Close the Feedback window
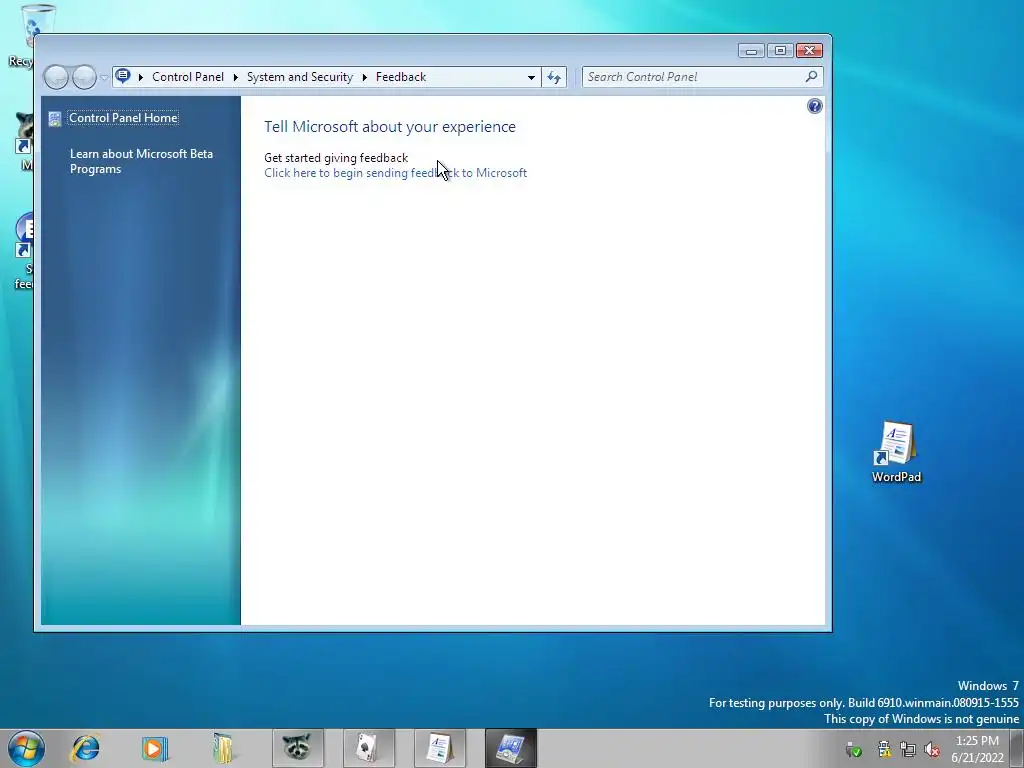This screenshot has width=1024, height=768. pos(809,51)
